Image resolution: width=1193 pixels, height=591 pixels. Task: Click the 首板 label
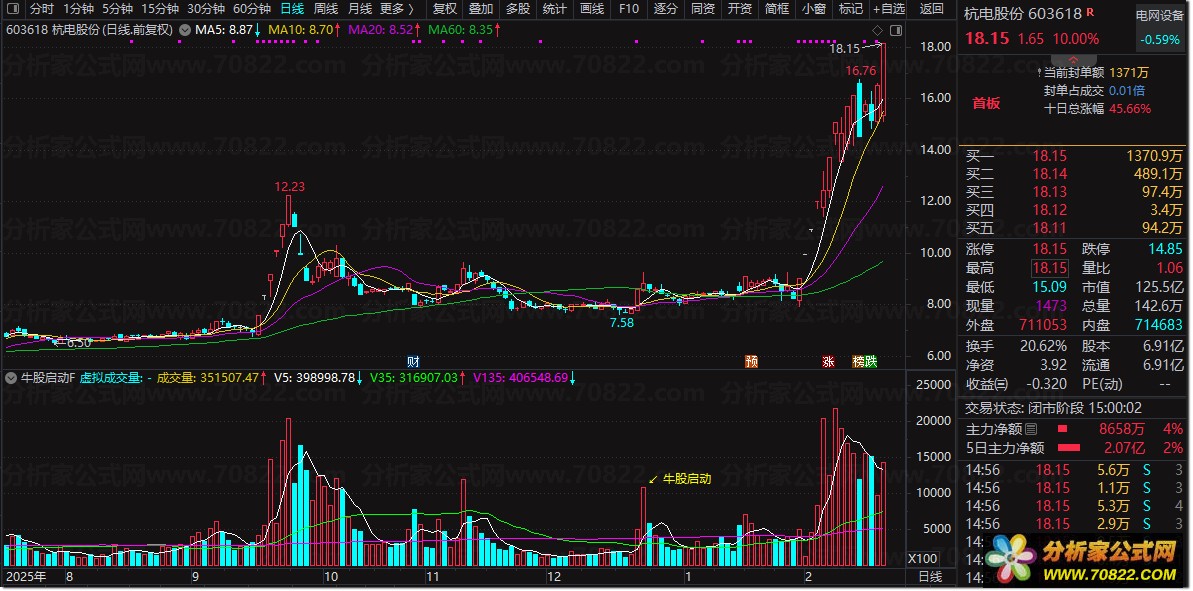pos(987,103)
